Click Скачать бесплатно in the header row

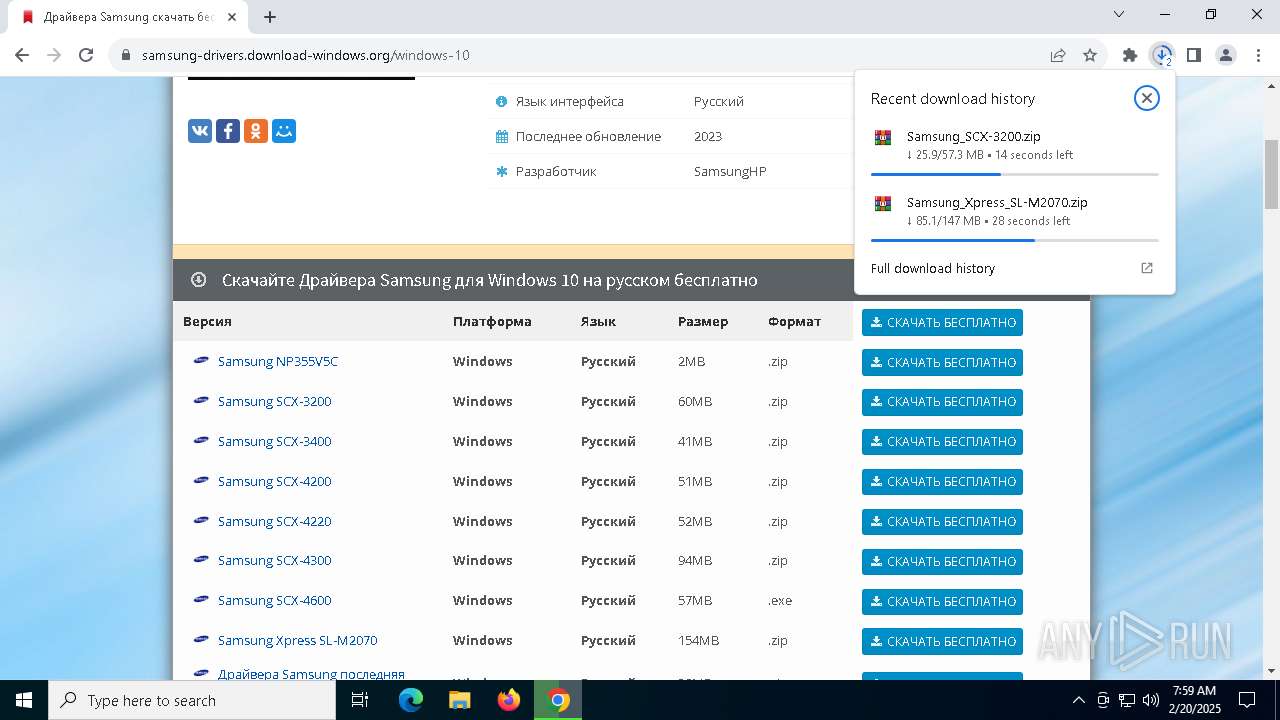point(942,322)
